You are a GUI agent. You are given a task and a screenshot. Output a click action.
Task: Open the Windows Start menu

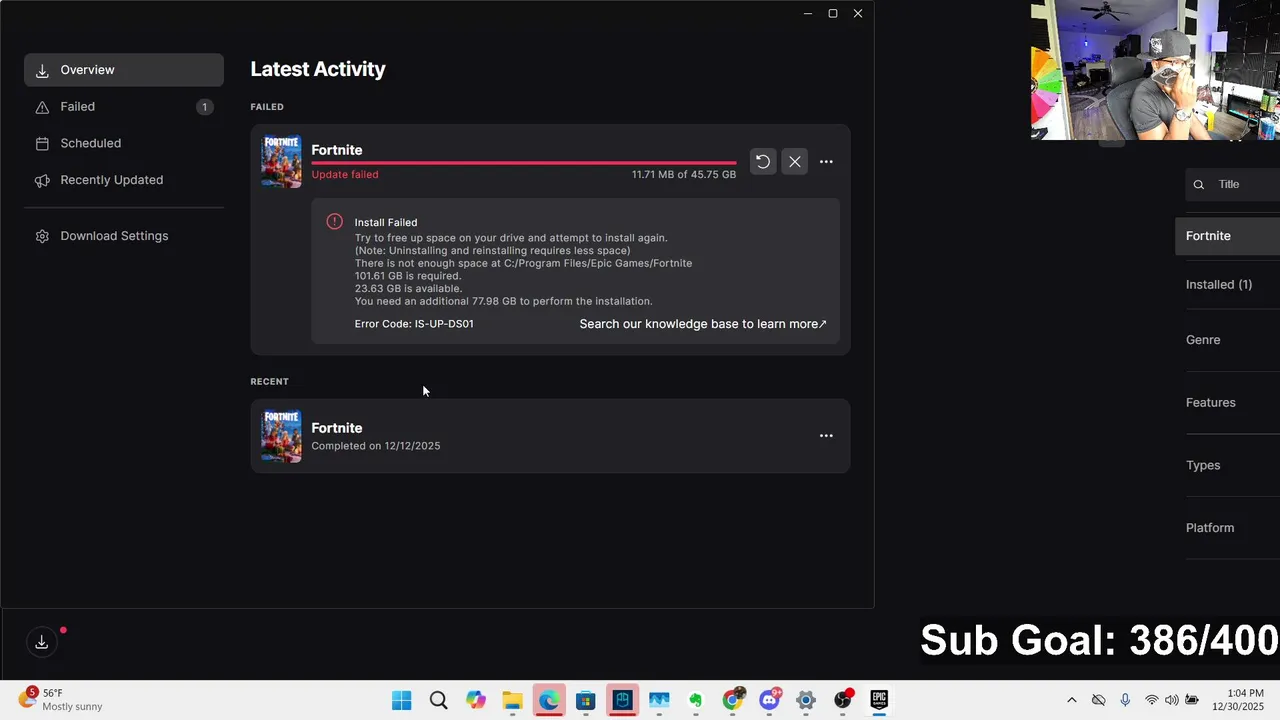pos(402,700)
